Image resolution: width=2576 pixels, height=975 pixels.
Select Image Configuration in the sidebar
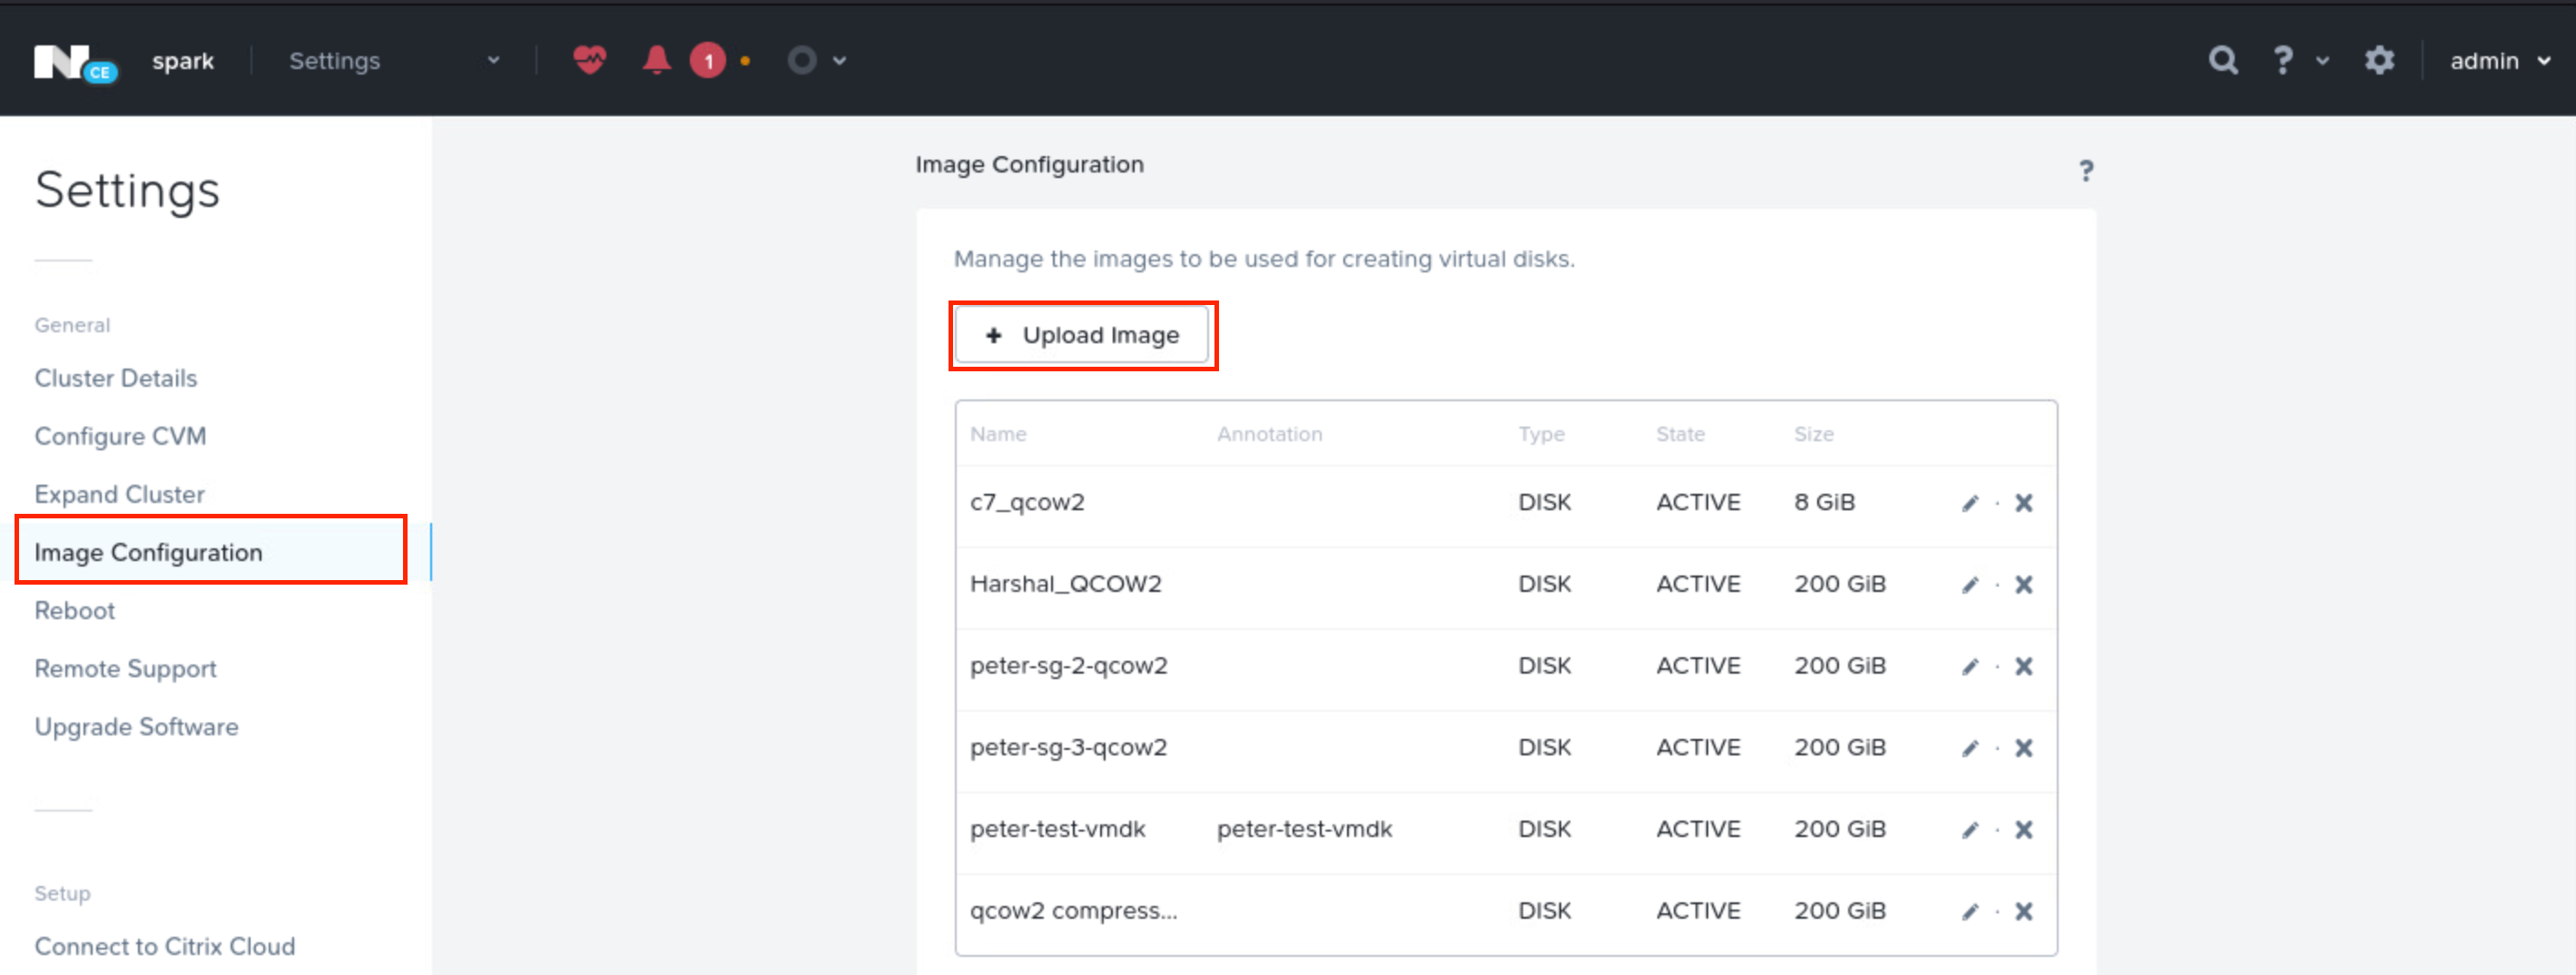pyautogui.click(x=148, y=552)
